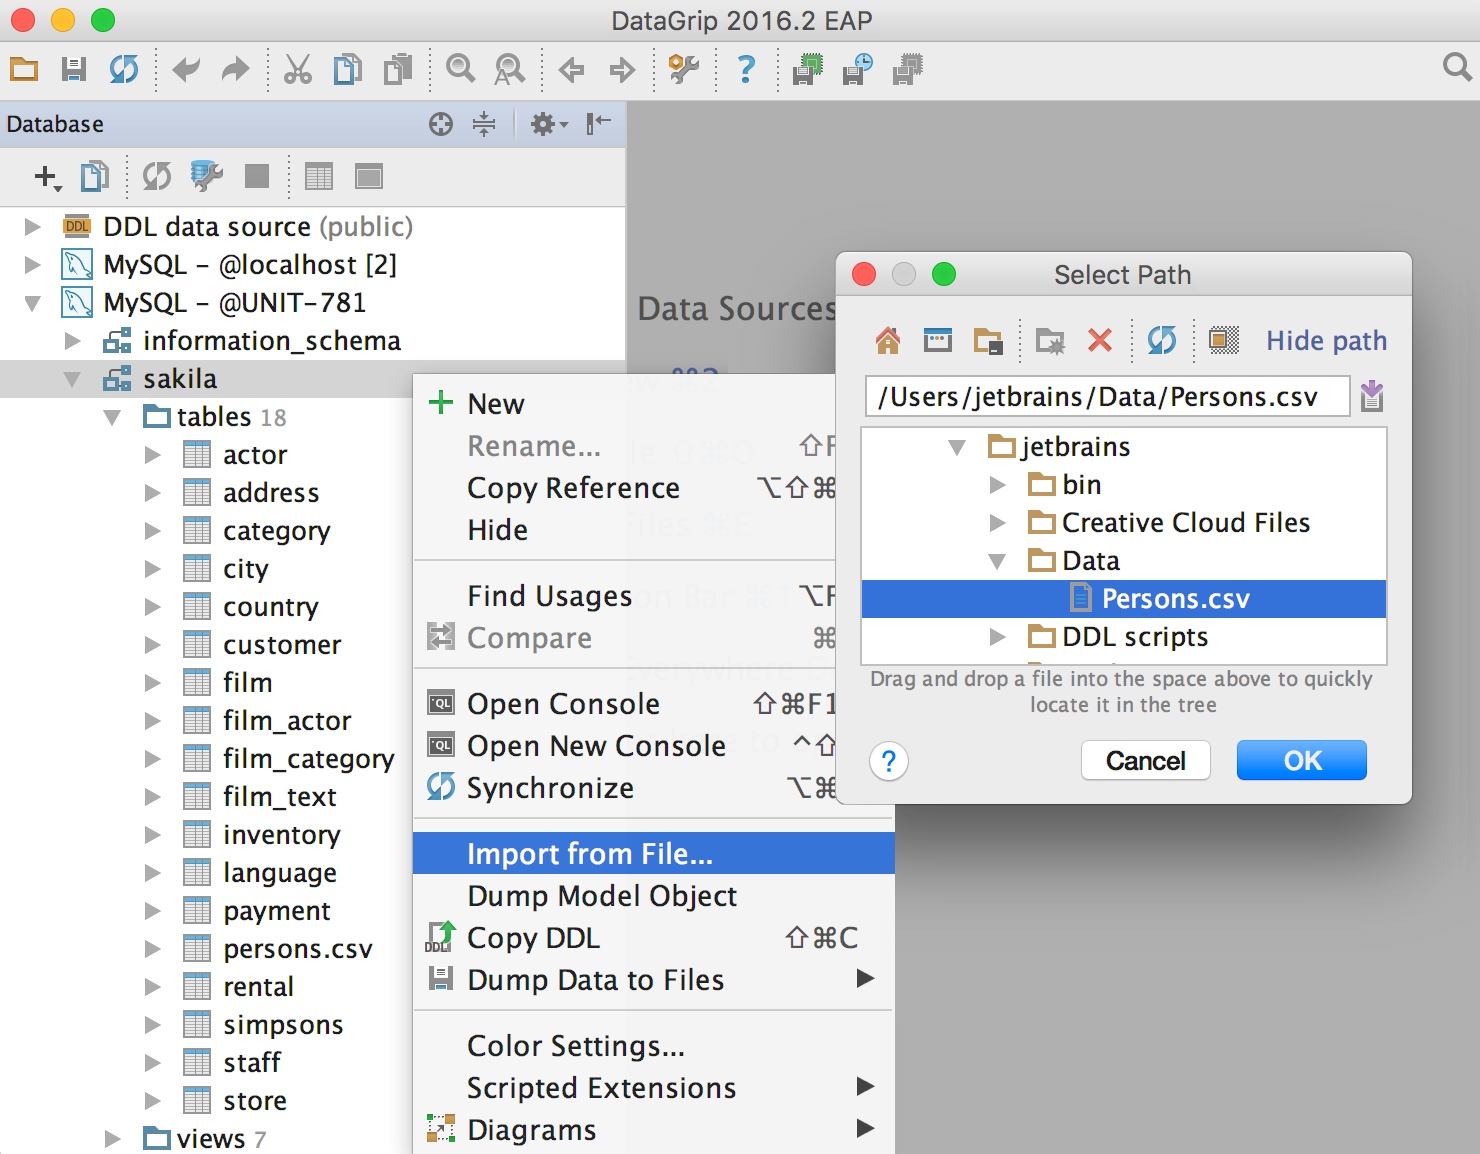The image size is (1480, 1154).
Task: Click the Save All floppy disk icon
Action: pos(74,69)
